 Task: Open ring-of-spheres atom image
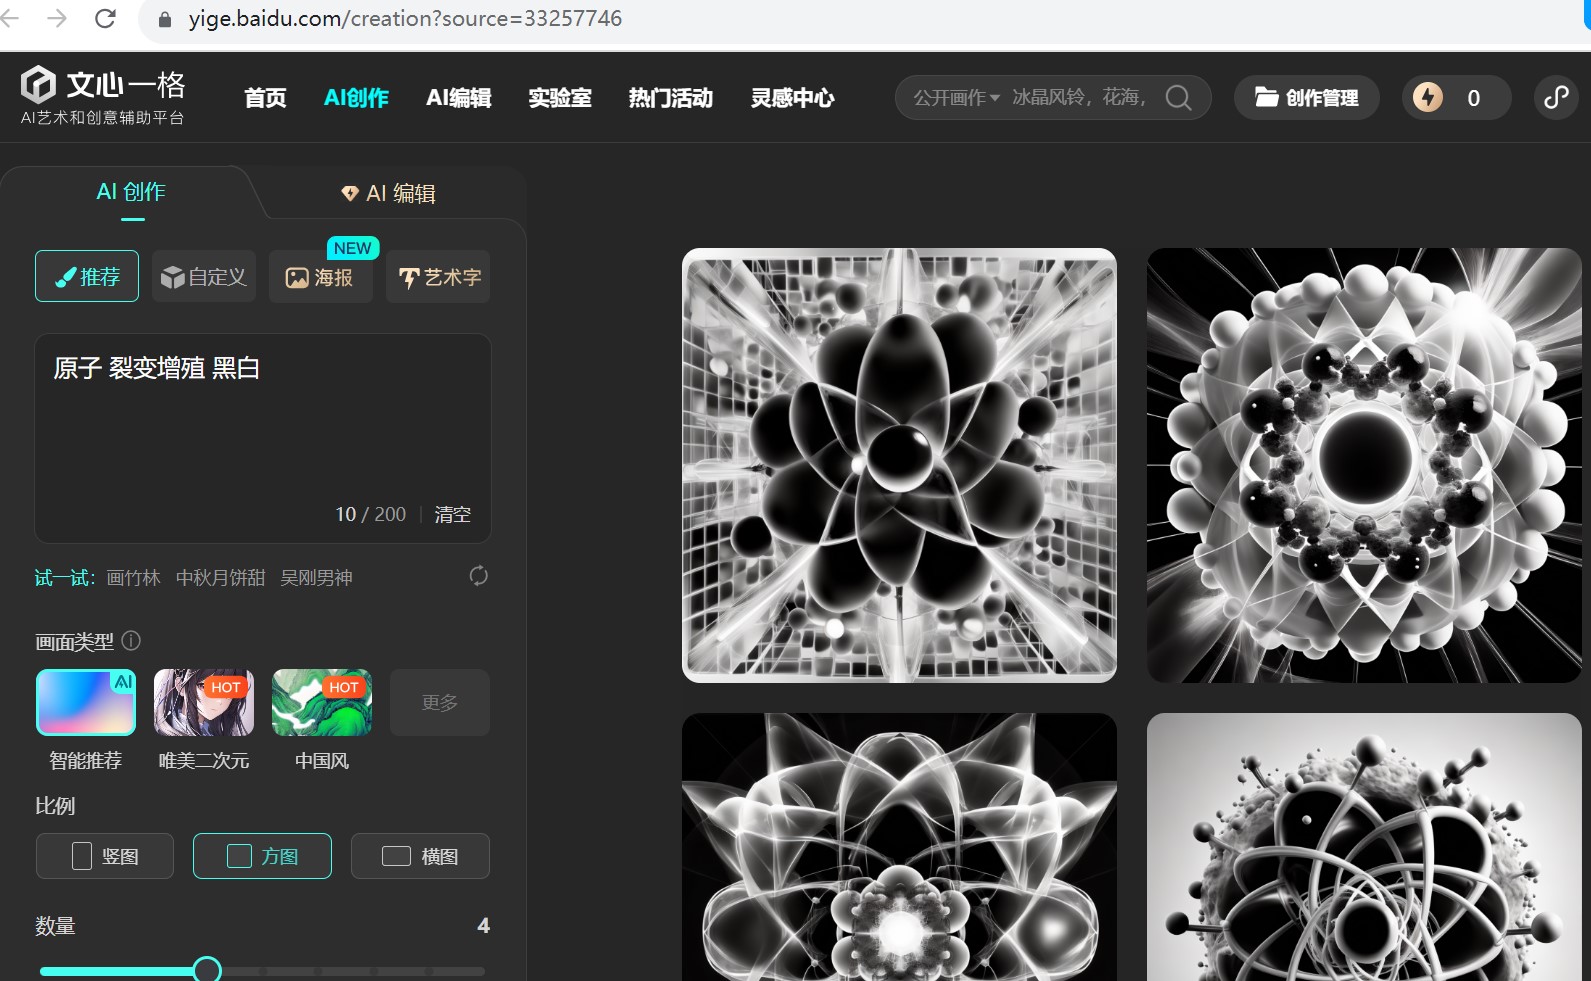pos(1364,465)
